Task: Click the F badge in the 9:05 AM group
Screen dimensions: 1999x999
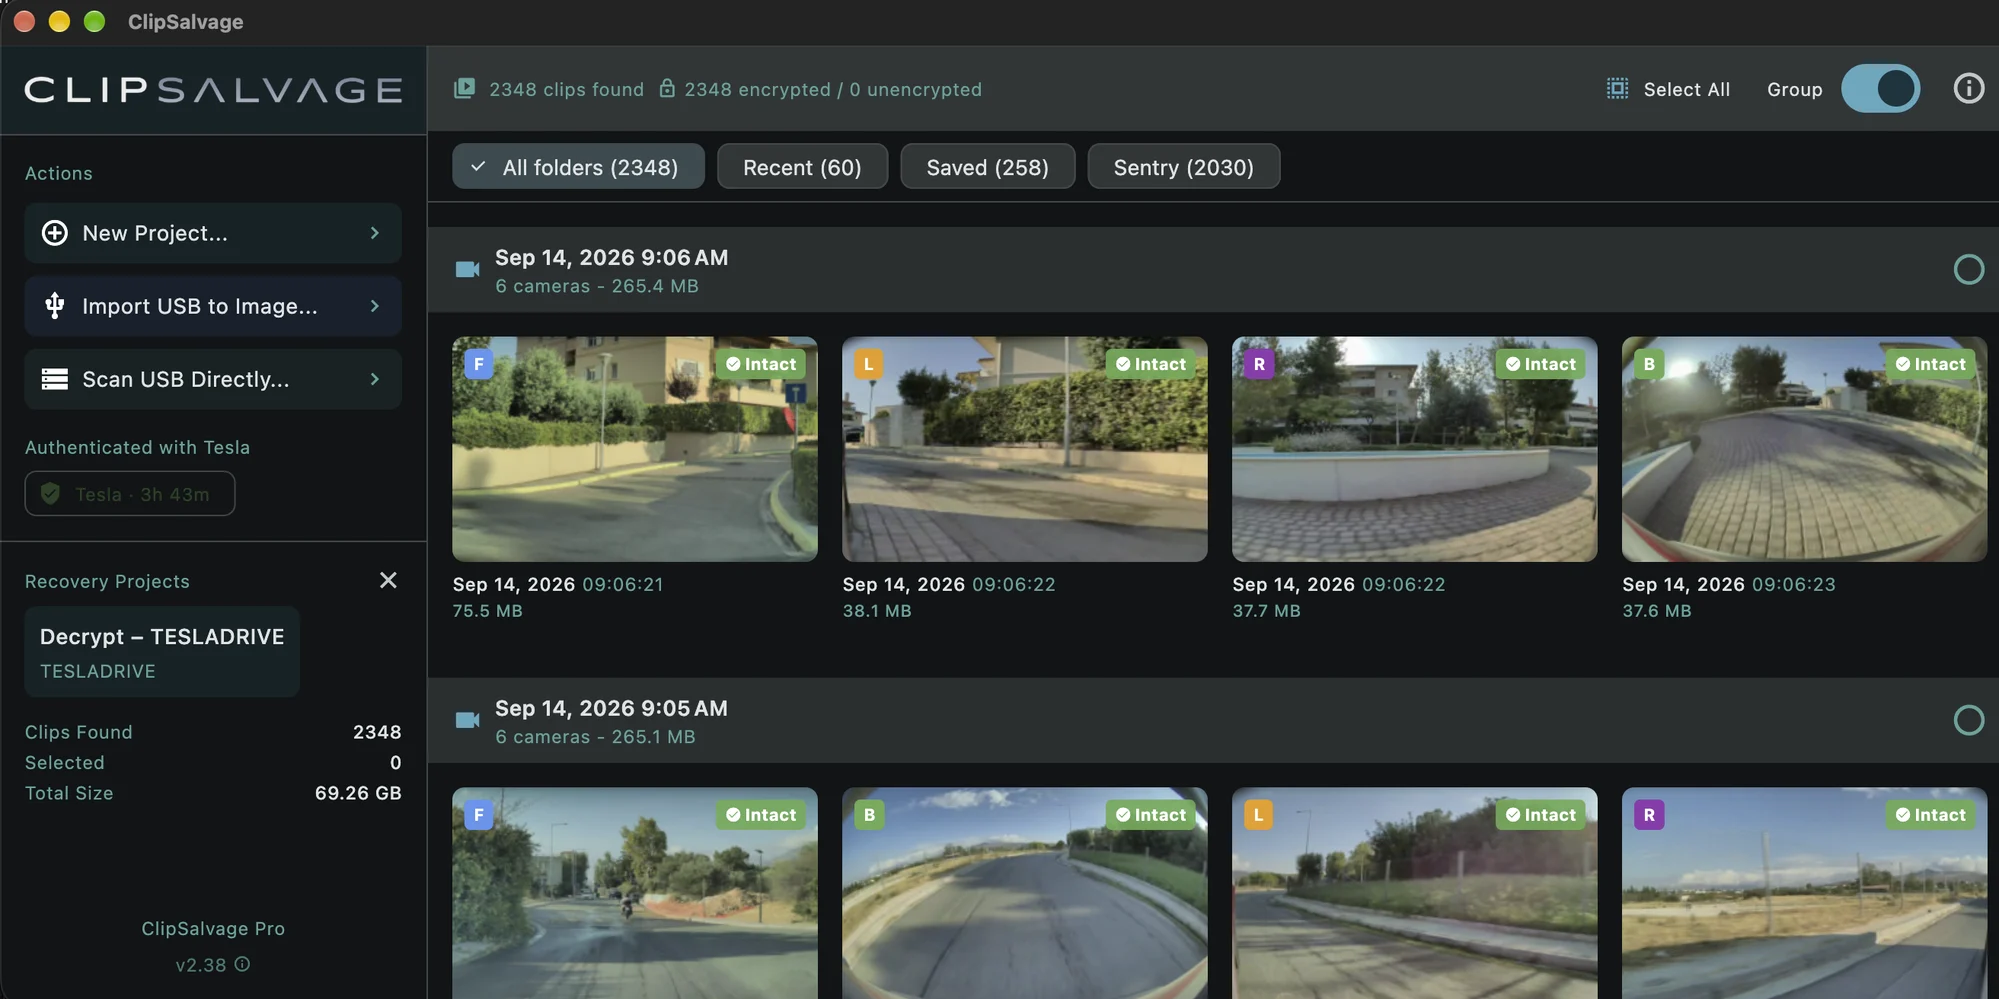Action: pyautogui.click(x=479, y=815)
